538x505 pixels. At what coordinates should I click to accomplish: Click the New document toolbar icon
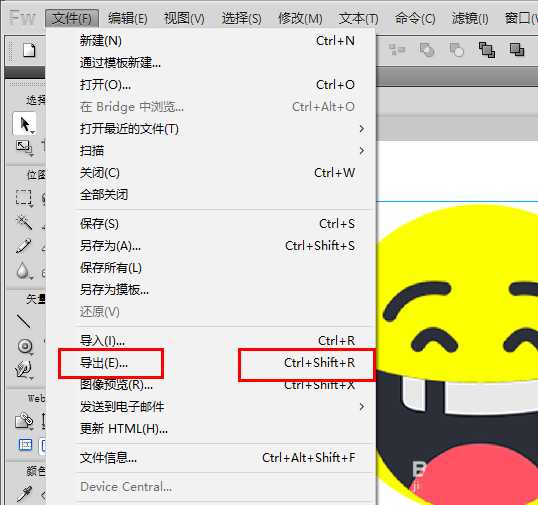pos(29,50)
